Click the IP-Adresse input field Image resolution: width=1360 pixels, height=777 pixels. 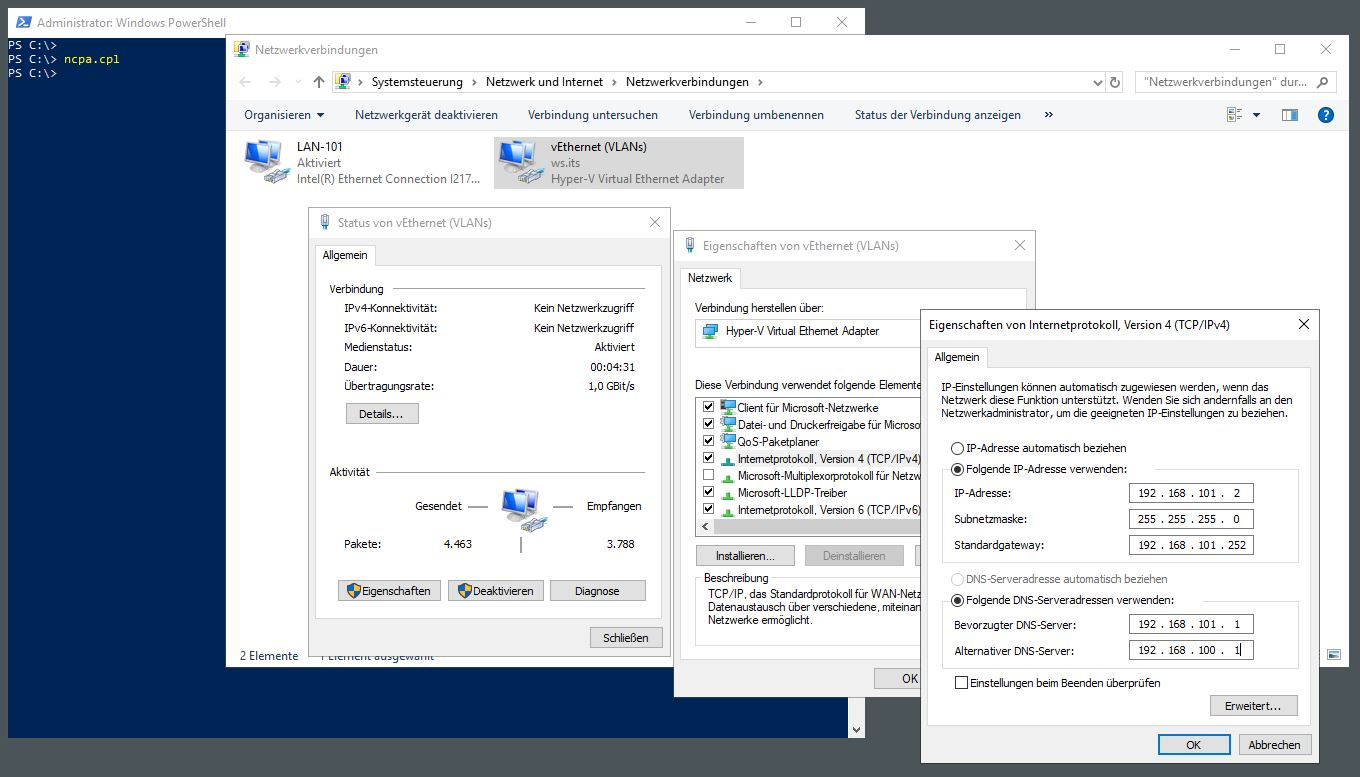[1191, 493]
